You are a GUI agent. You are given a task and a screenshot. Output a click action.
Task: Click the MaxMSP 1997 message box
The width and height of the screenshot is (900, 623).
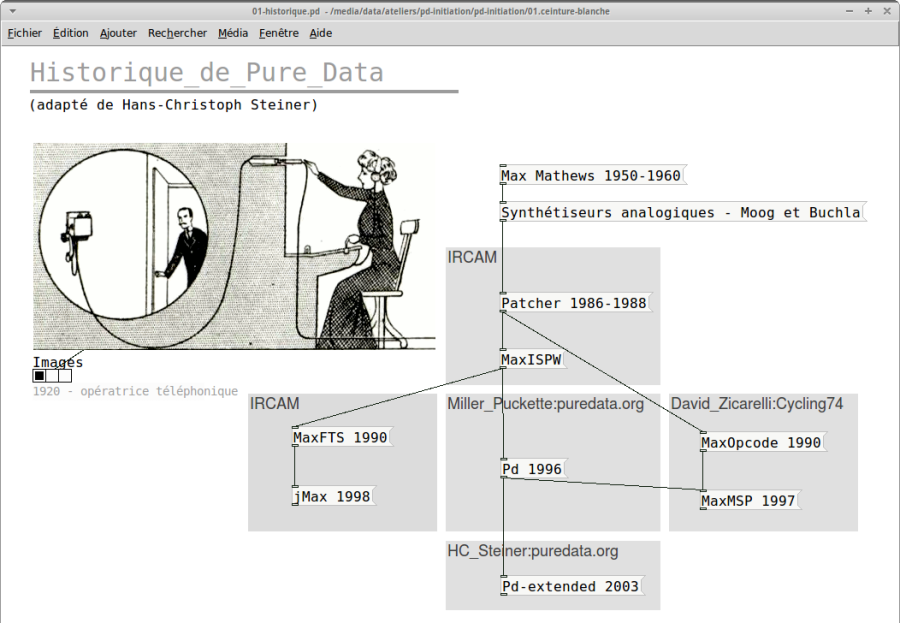[x=750, y=501]
